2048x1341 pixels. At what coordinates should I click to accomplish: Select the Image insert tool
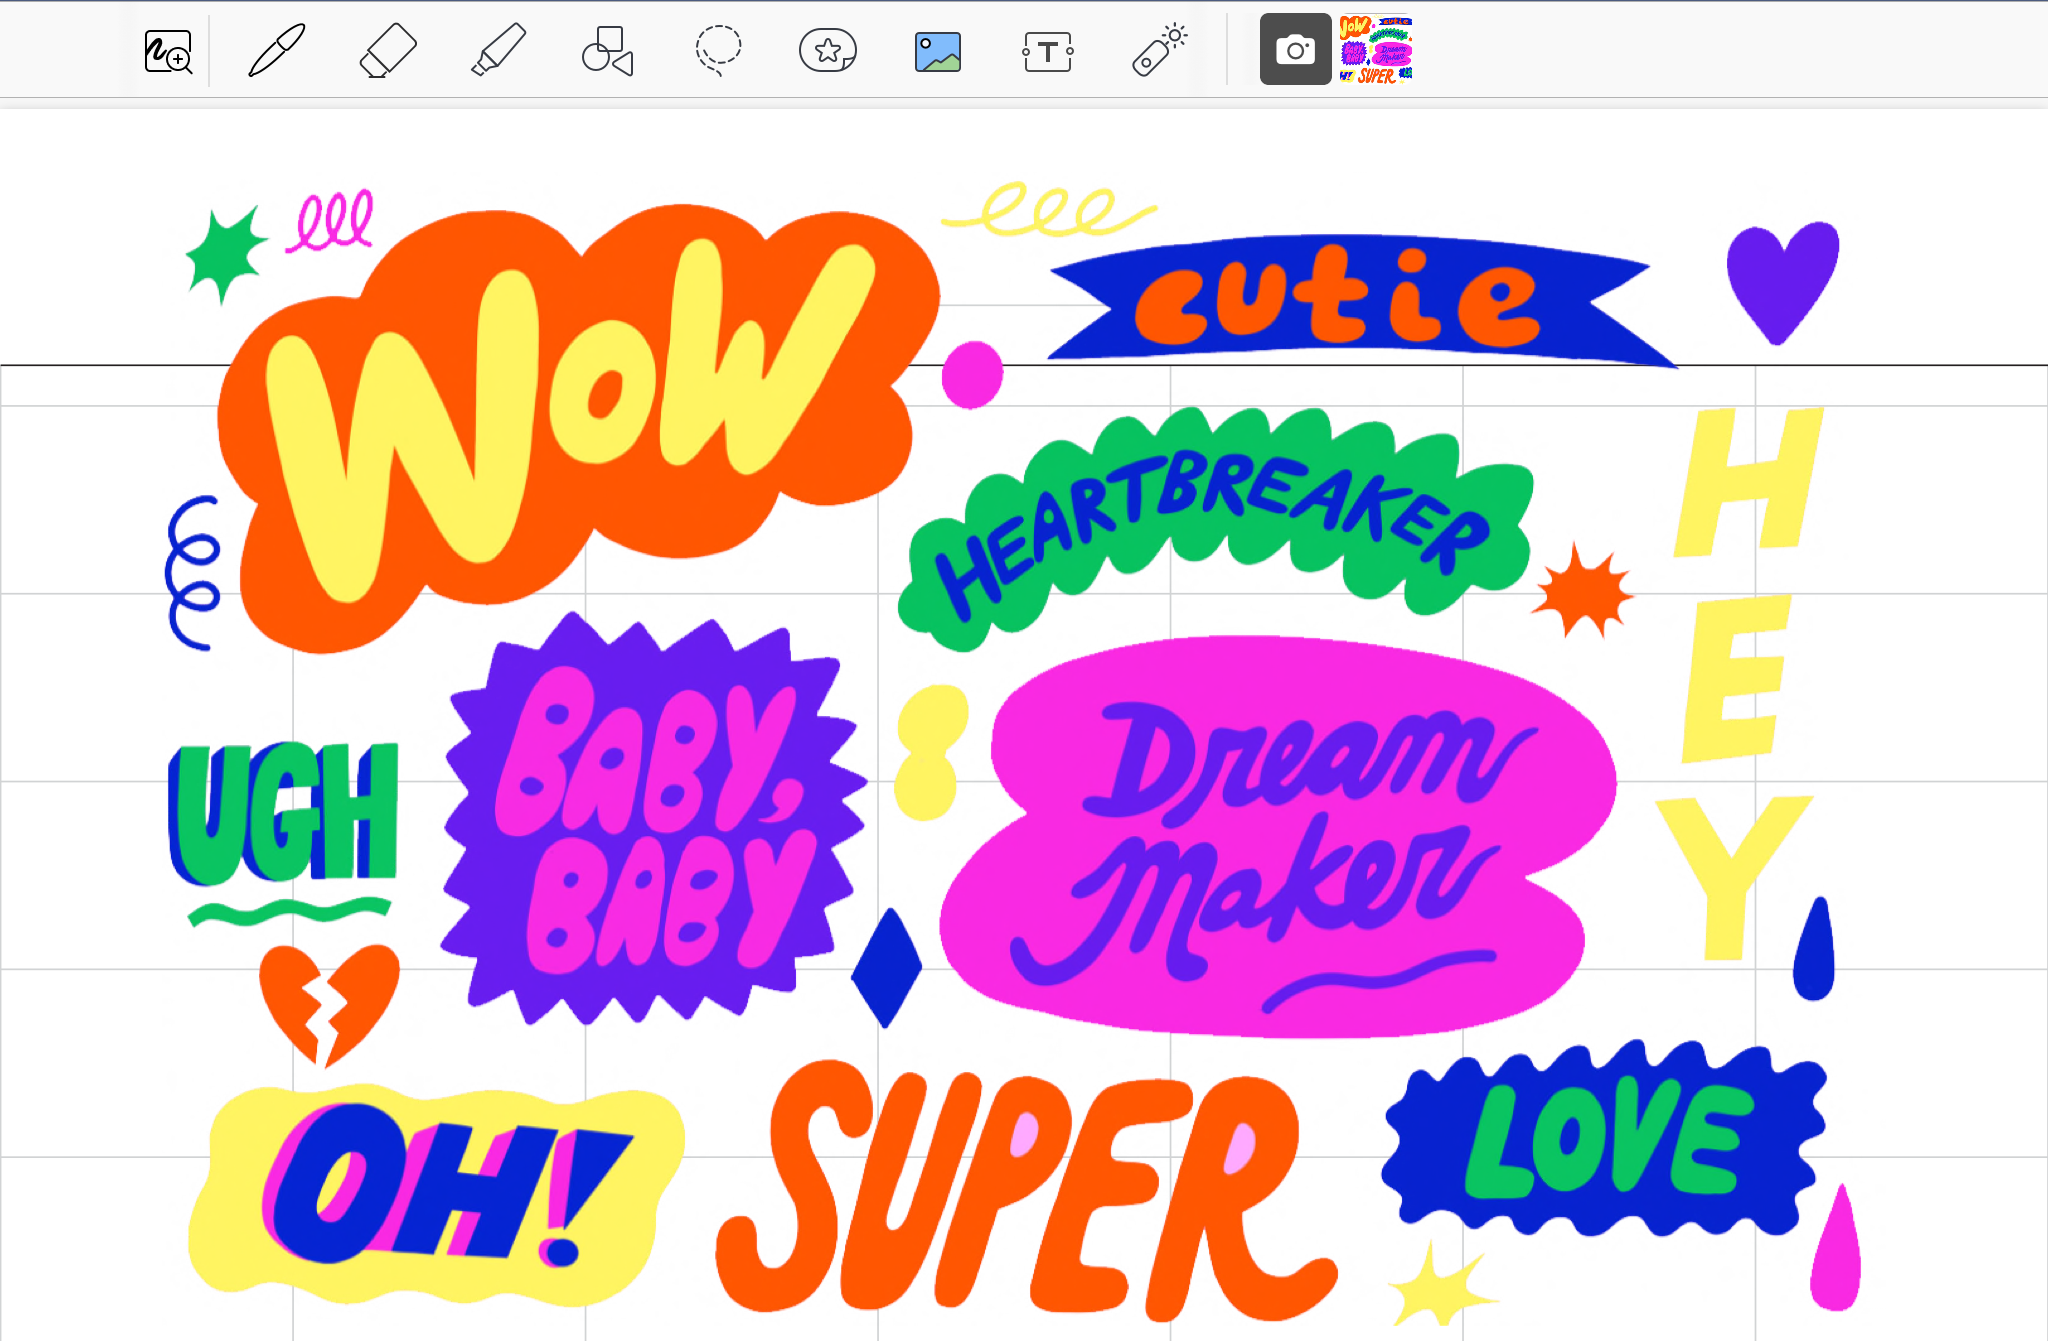coord(937,51)
